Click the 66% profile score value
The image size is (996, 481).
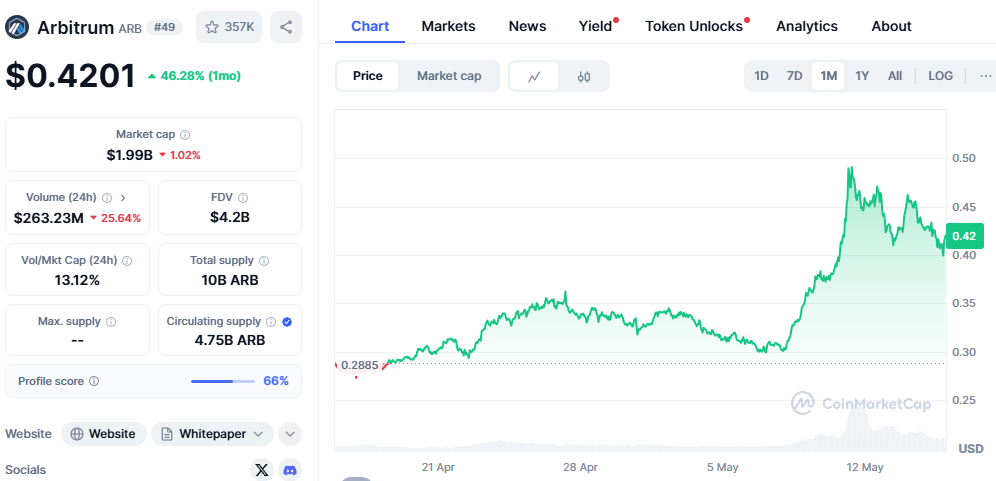276,381
